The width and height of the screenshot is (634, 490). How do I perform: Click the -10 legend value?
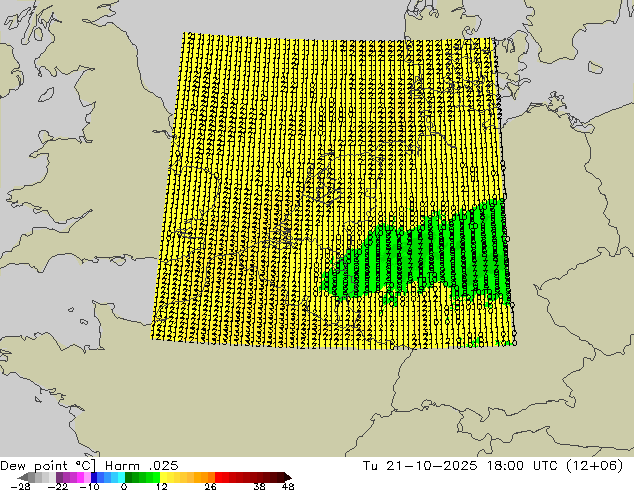click(x=89, y=486)
